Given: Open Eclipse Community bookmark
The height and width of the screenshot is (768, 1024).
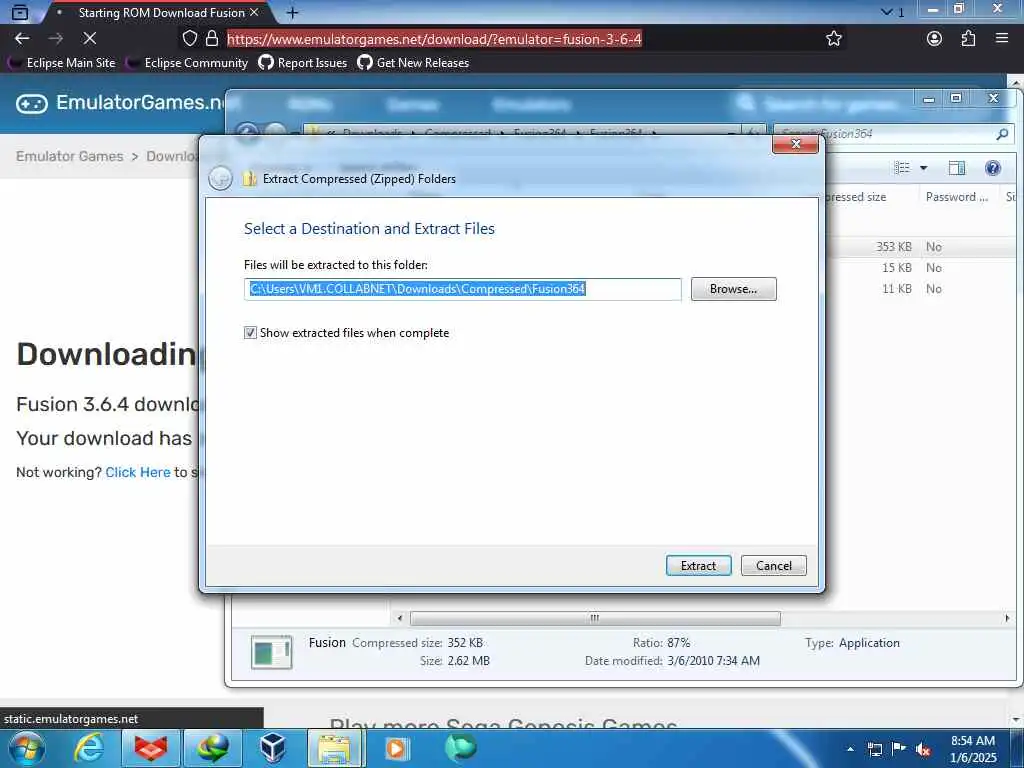Looking at the screenshot, I should [x=187, y=63].
